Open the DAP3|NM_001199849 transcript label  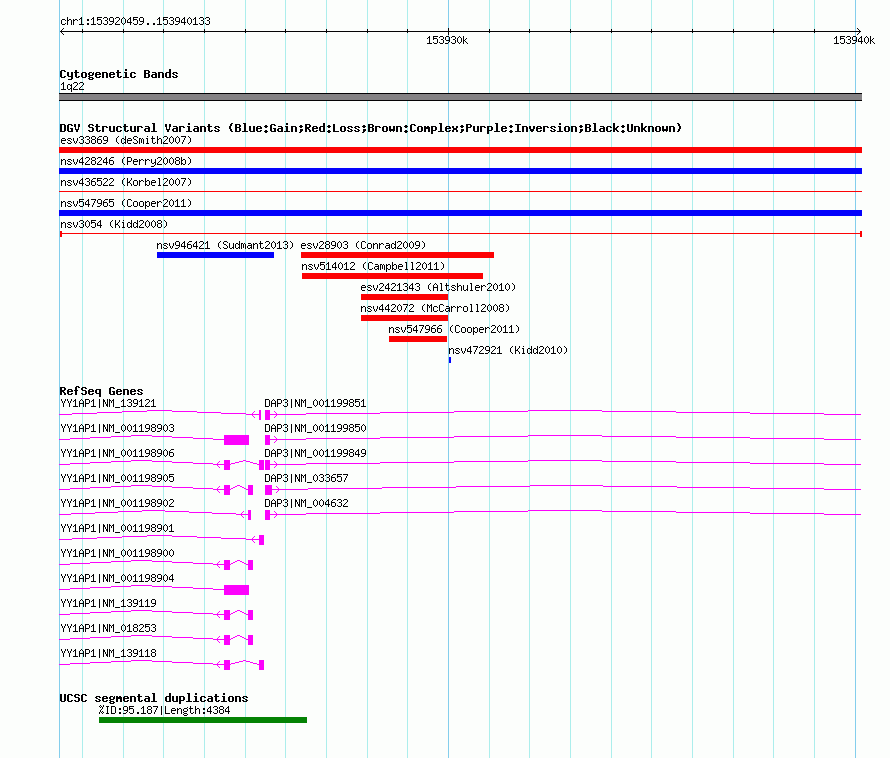click(x=315, y=454)
